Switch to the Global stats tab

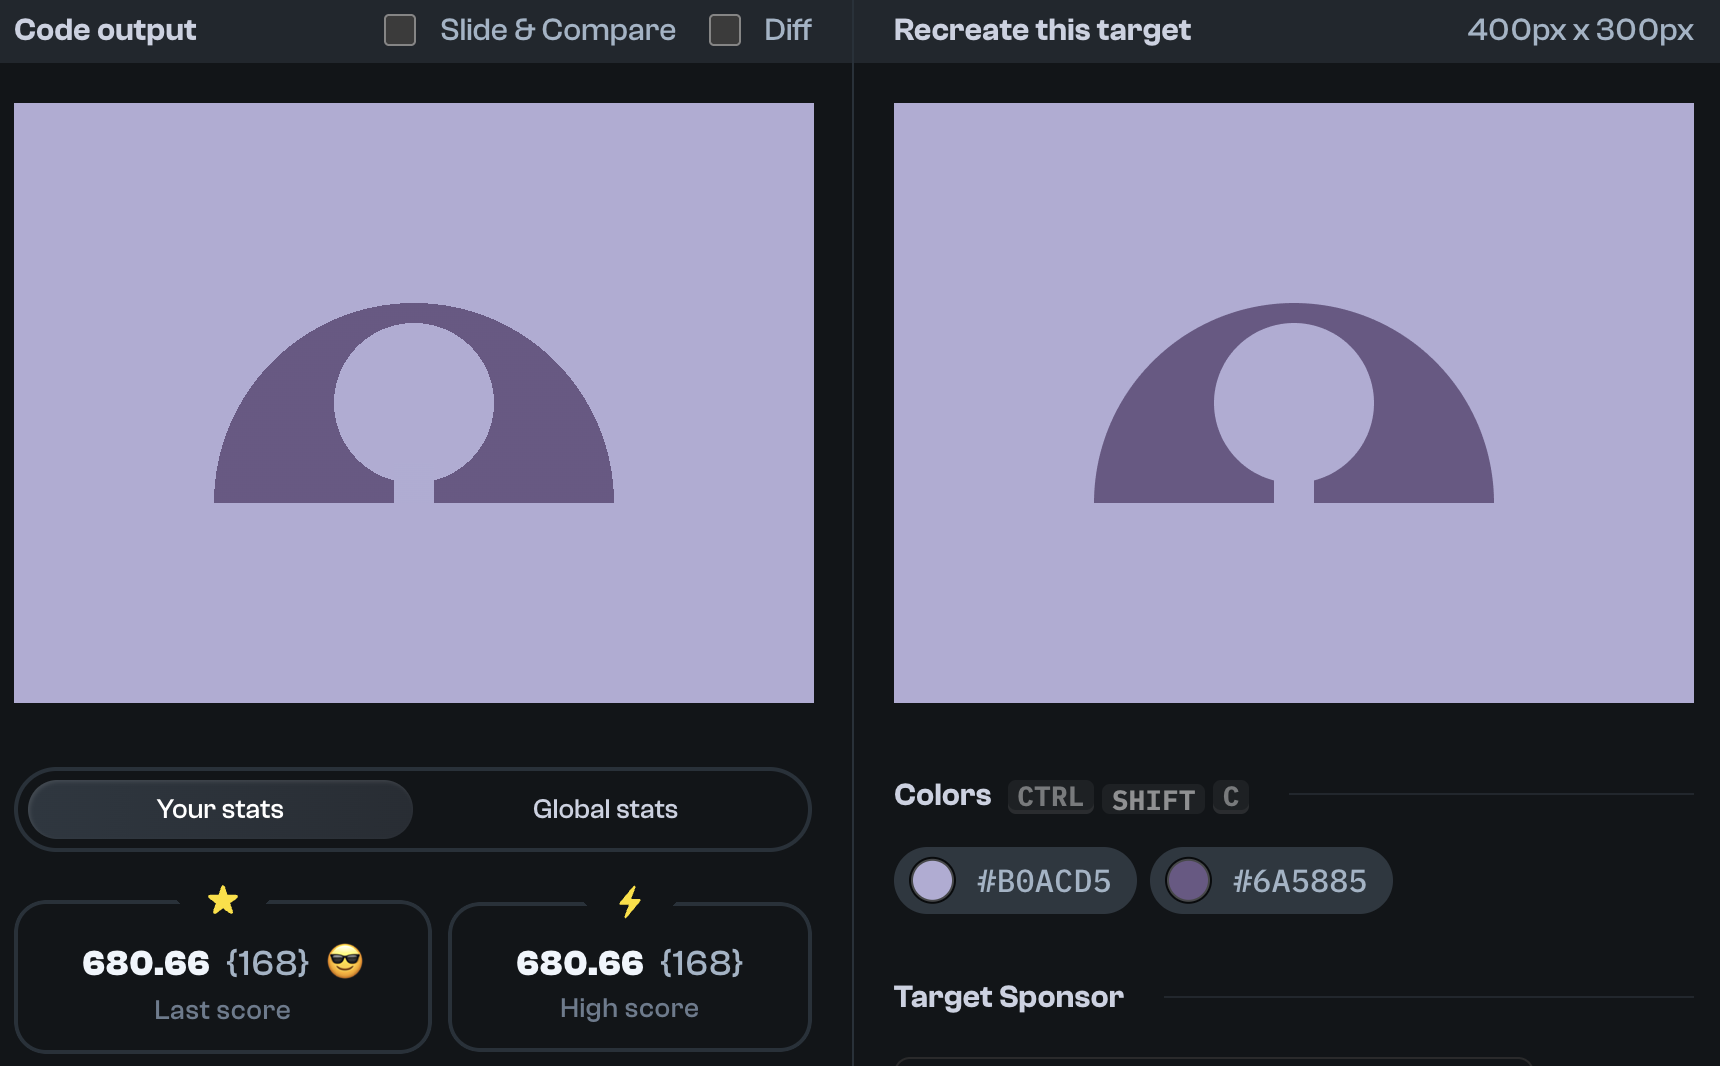pyautogui.click(x=605, y=809)
